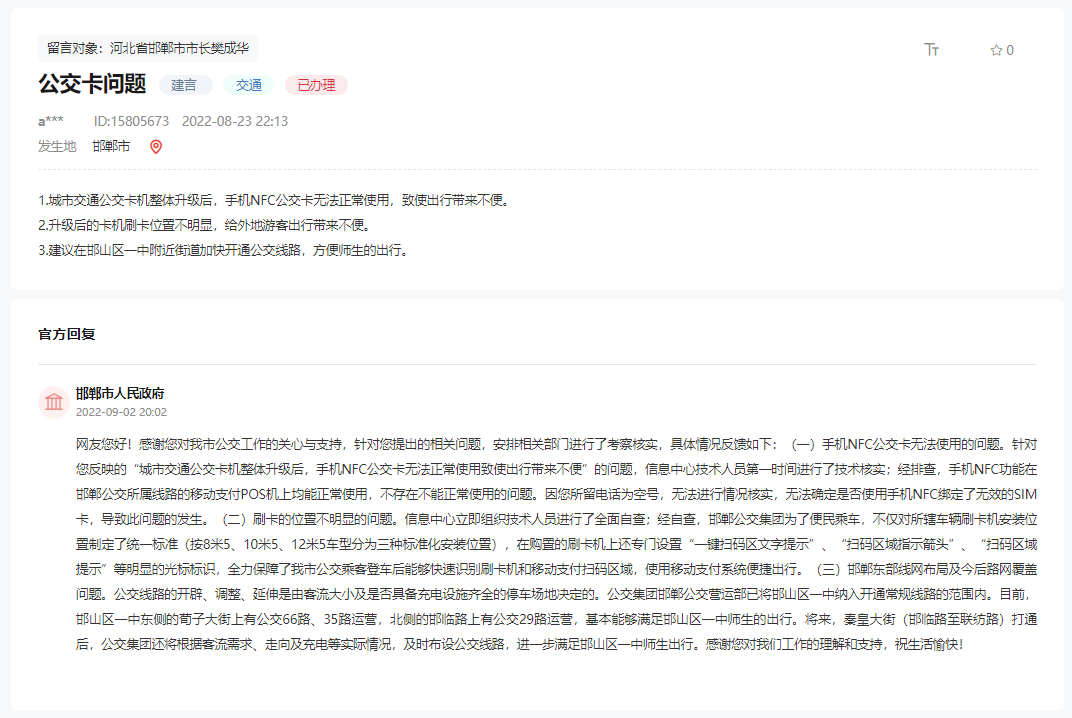
Task: Click the 已办理 status tag
Action: pyautogui.click(x=317, y=85)
